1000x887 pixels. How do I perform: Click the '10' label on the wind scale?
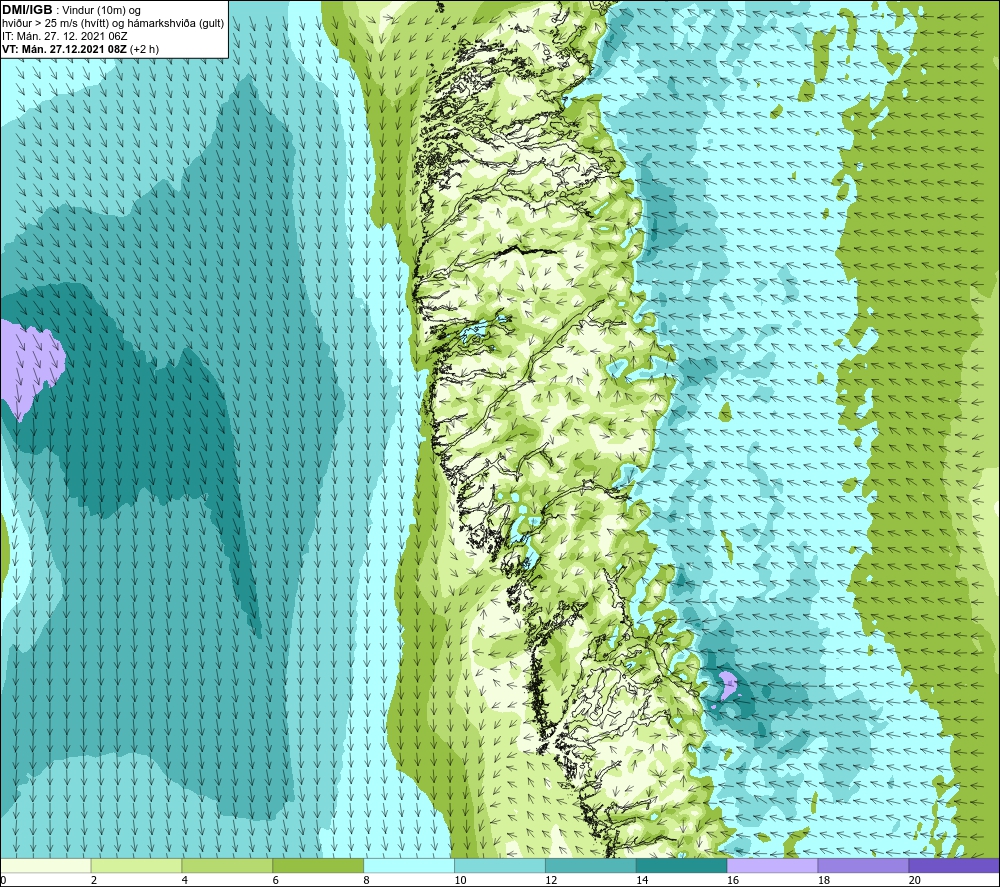coord(460,880)
